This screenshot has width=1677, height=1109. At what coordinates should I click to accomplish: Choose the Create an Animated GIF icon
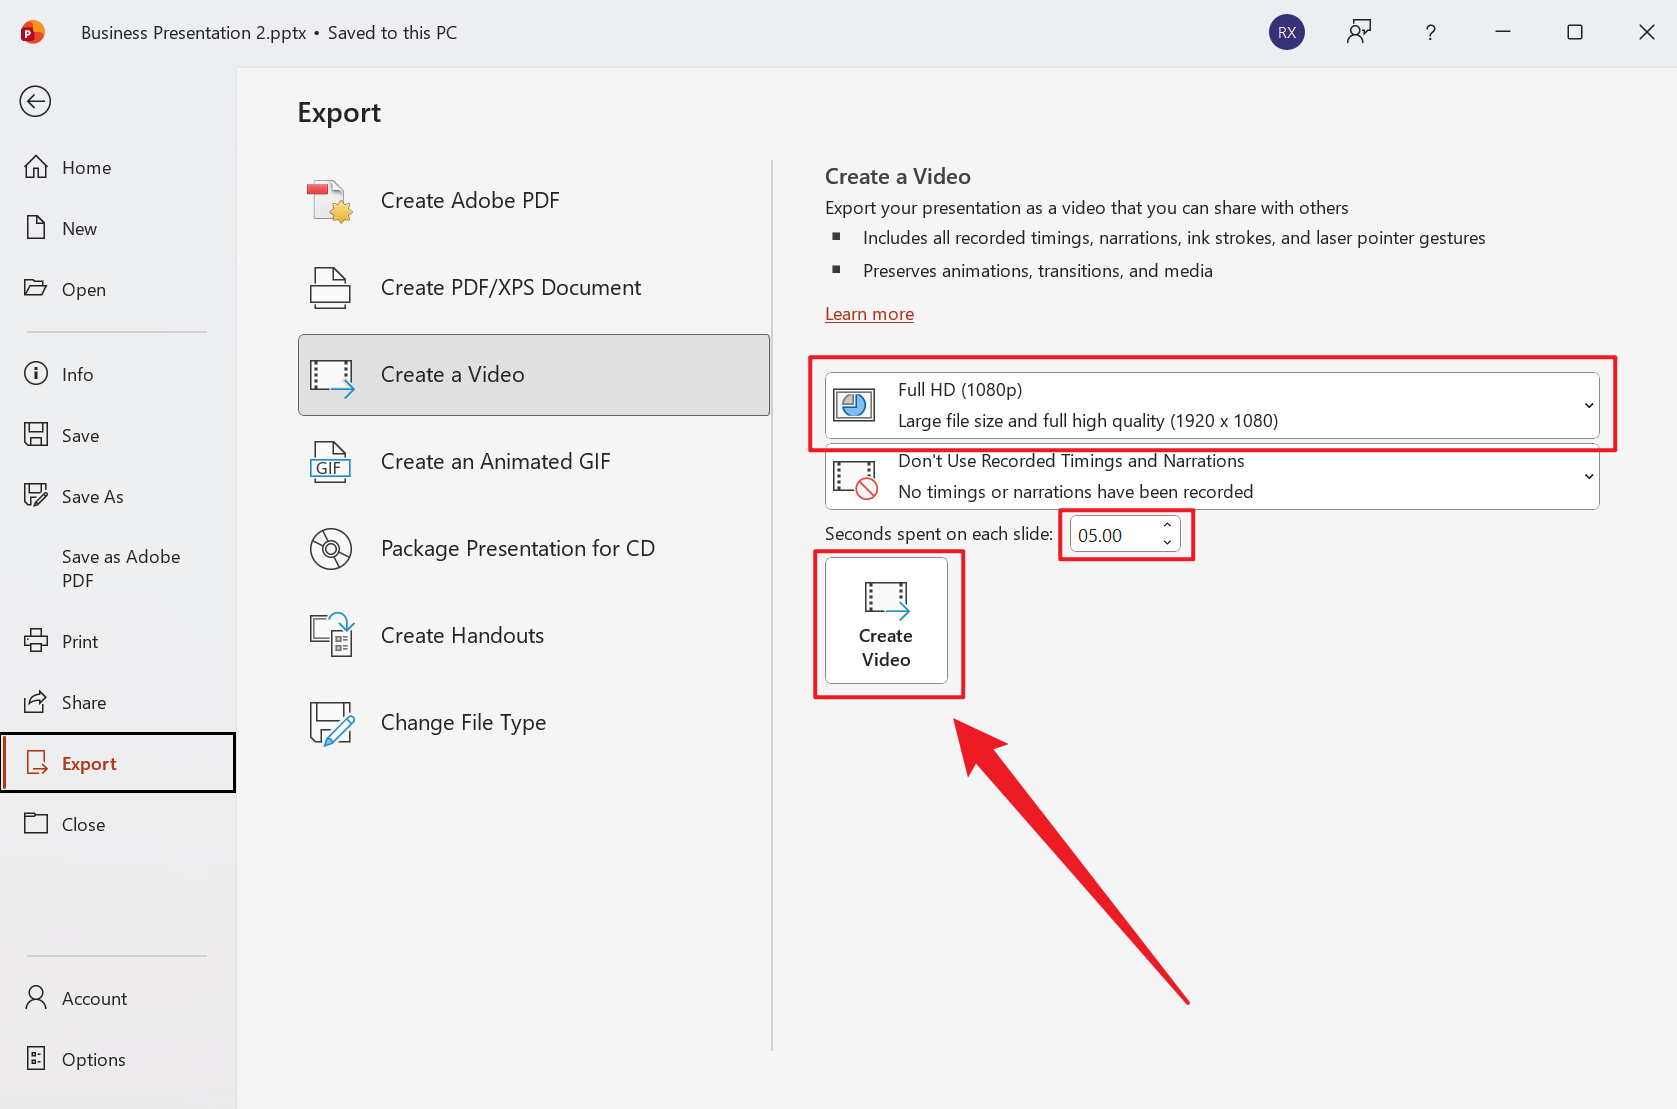[x=330, y=462]
